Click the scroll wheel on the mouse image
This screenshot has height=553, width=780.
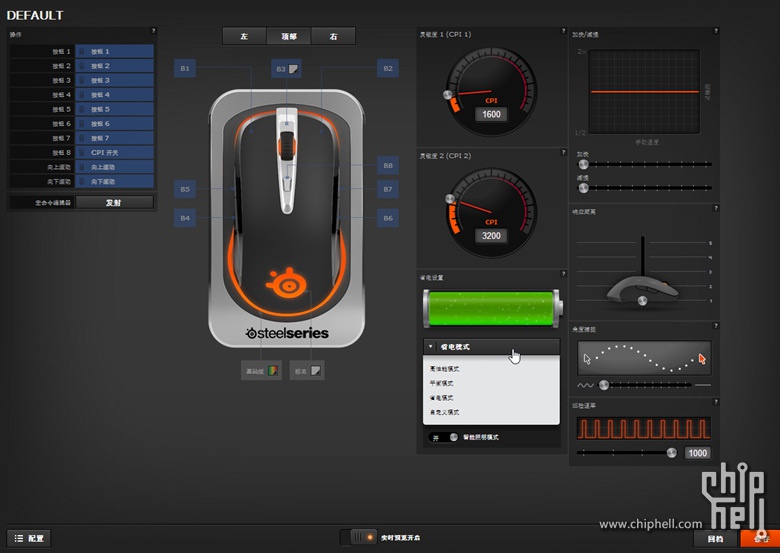tap(287, 145)
